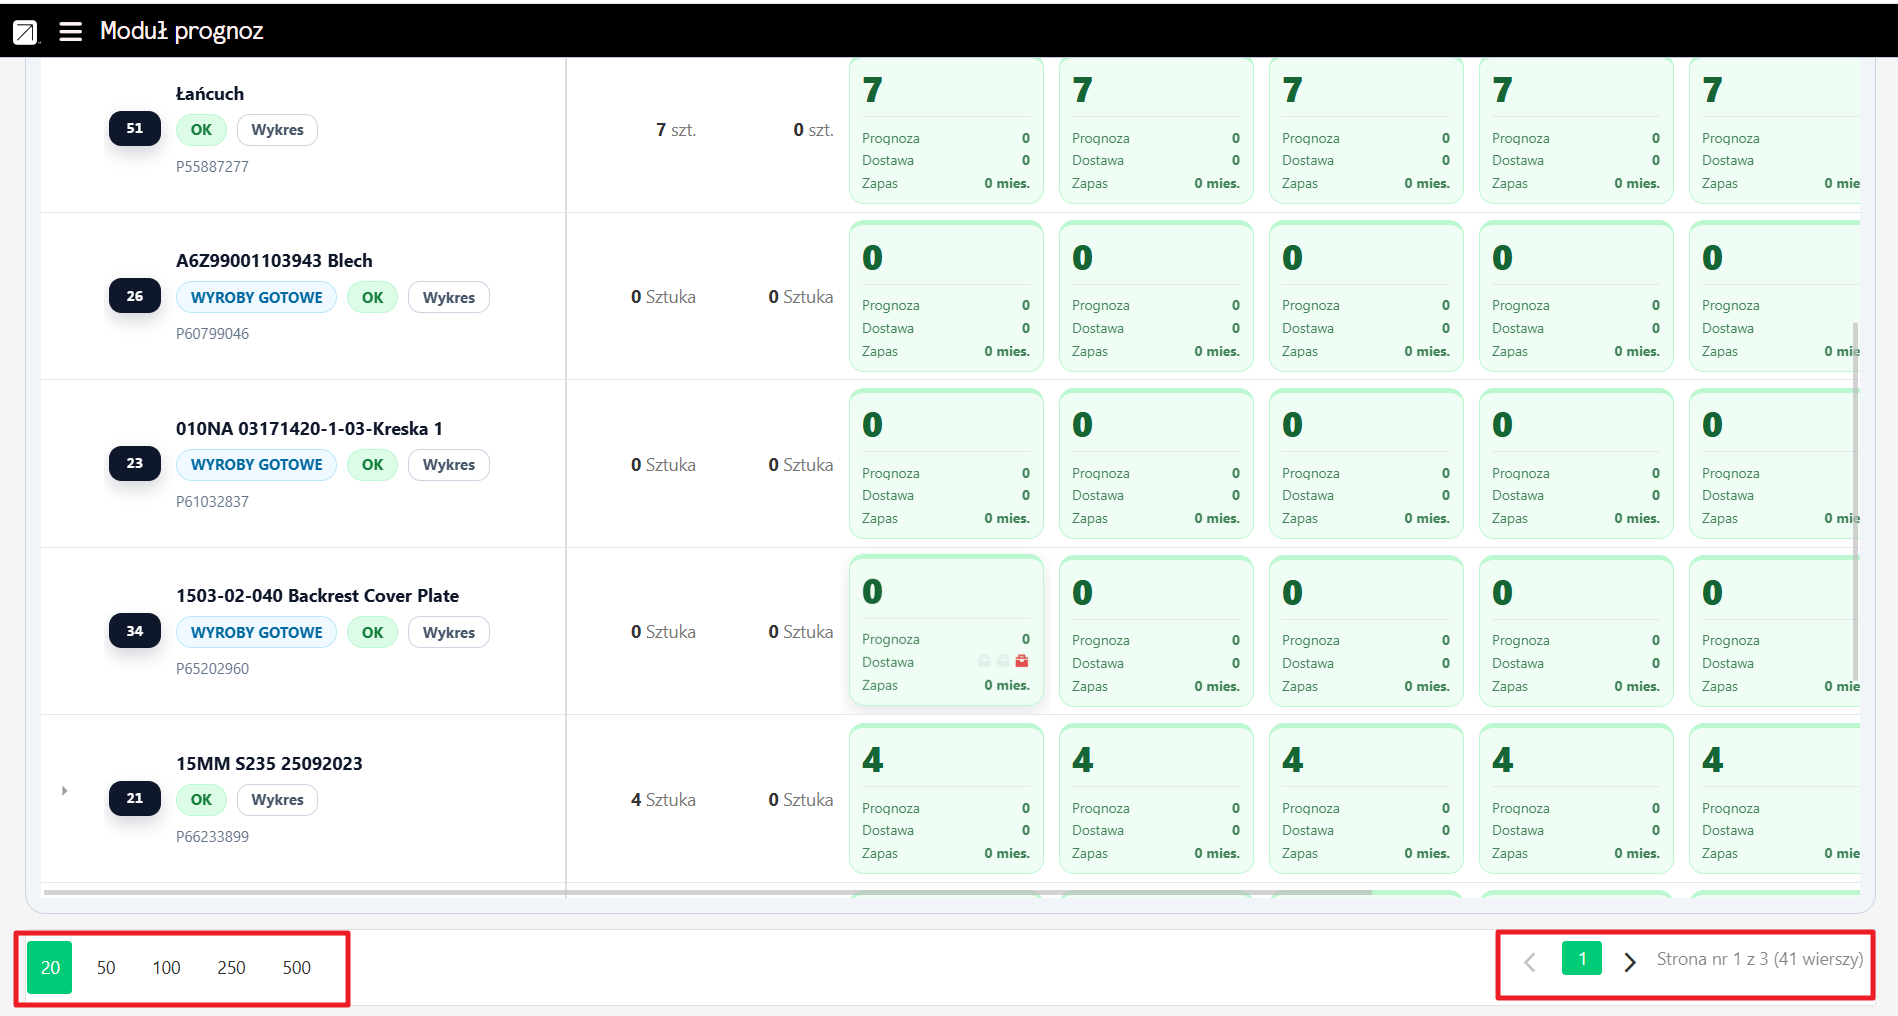Open the hamburger navigation menu
Image resolution: width=1898 pixels, height=1016 pixels.
(x=70, y=32)
